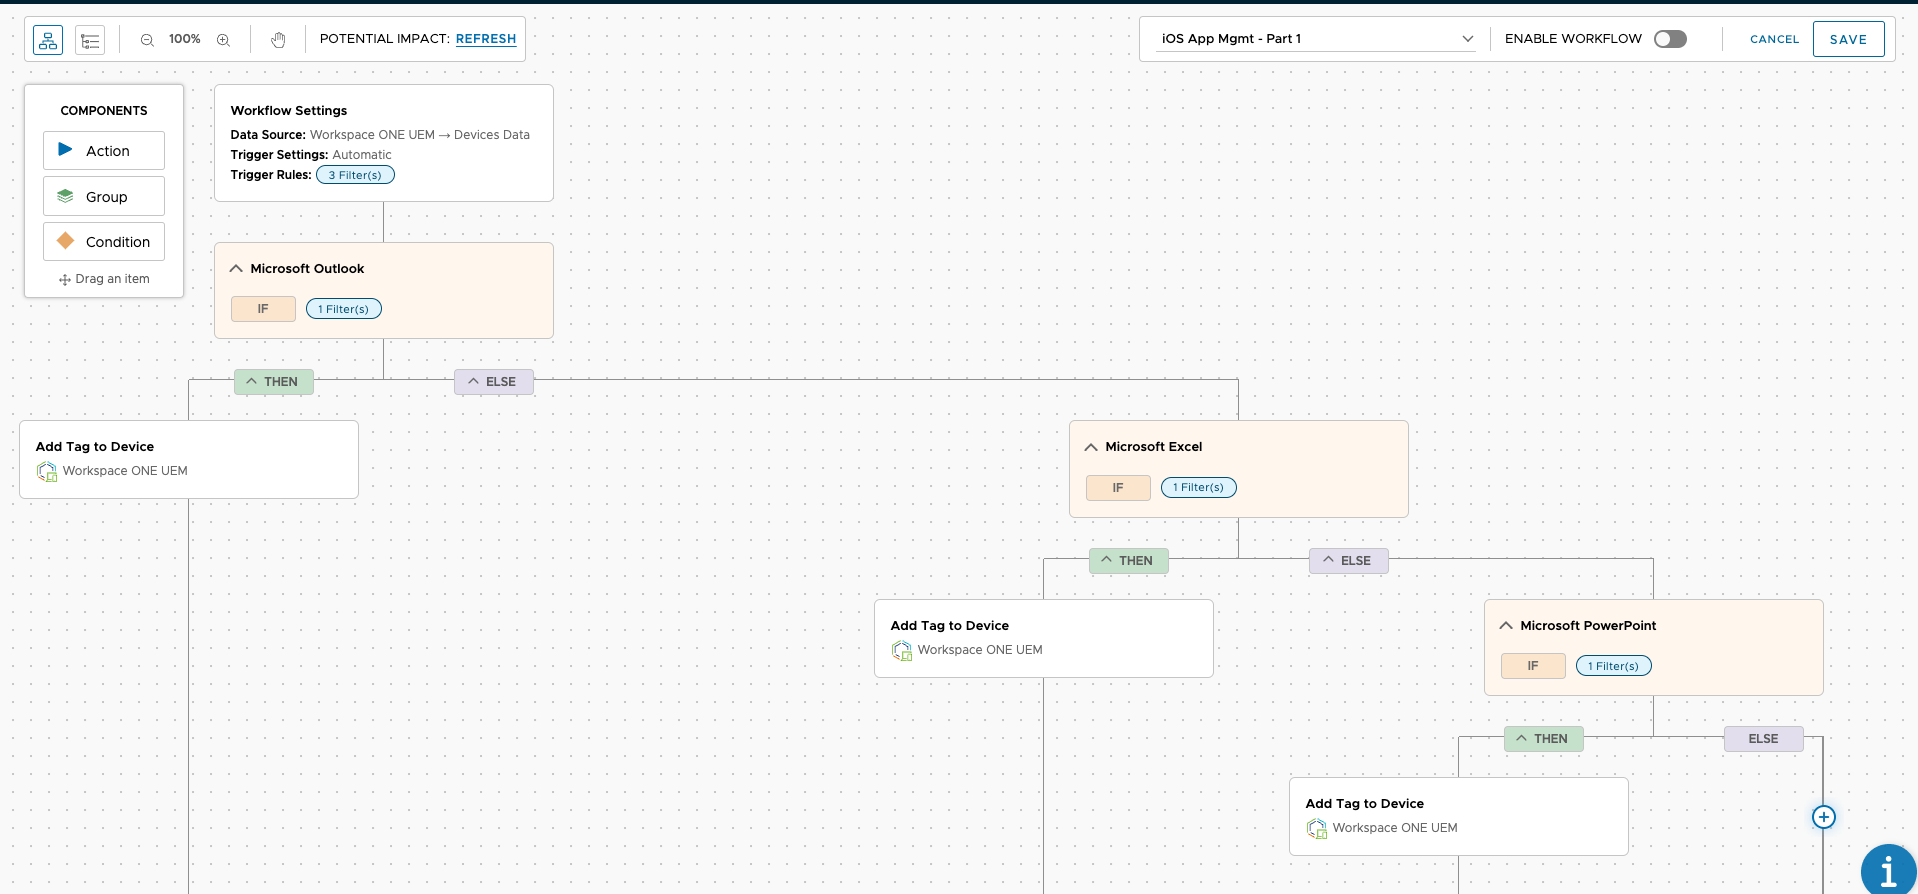Click the Drag an item move icon

pyautogui.click(x=65, y=280)
